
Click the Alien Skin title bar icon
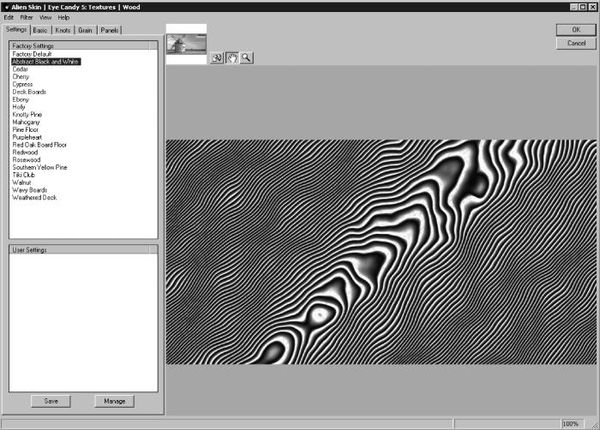coord(5,6)
